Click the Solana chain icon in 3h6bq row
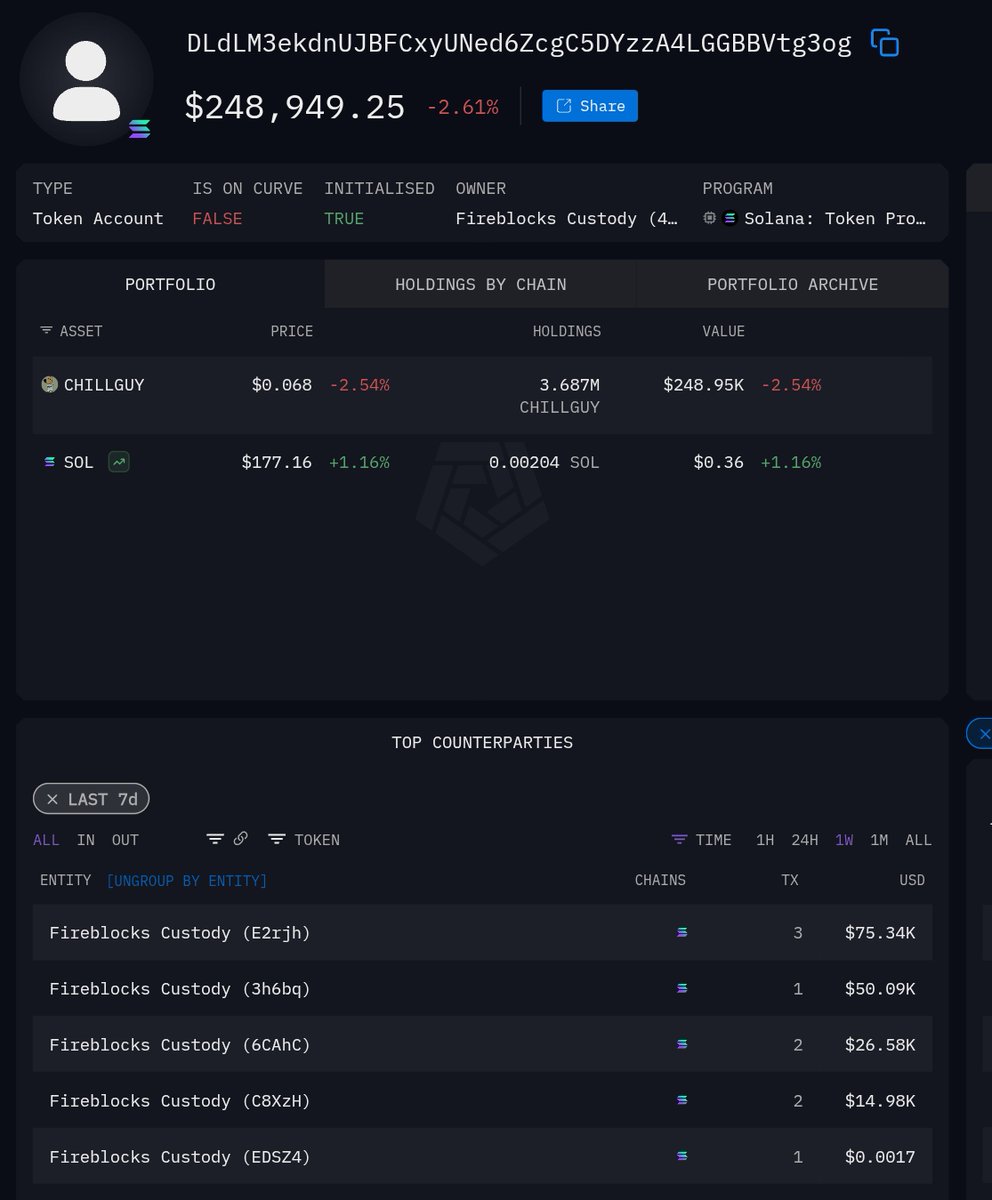The width and height of the screenshot is (992, 1200). 682,989
